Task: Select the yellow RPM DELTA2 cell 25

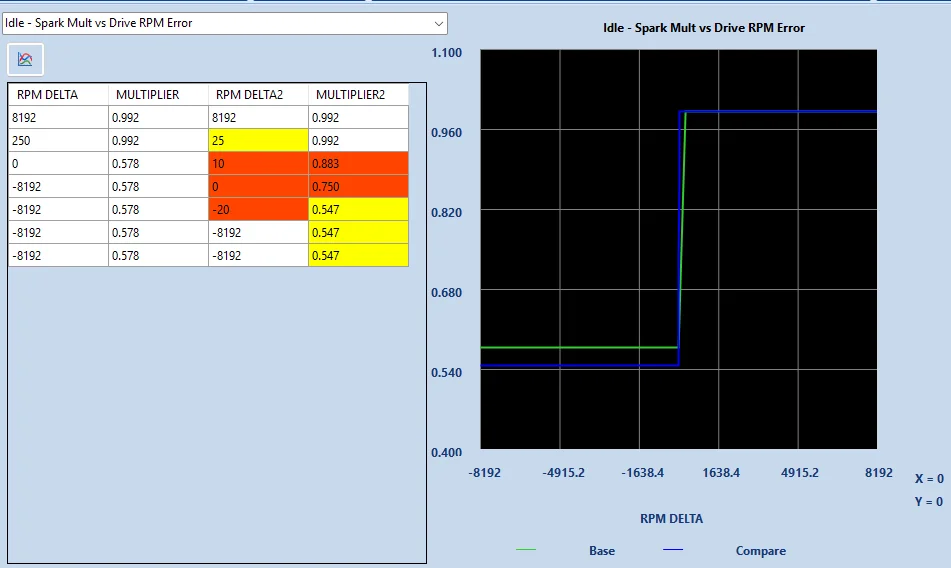Action: [x=258, y=141]
